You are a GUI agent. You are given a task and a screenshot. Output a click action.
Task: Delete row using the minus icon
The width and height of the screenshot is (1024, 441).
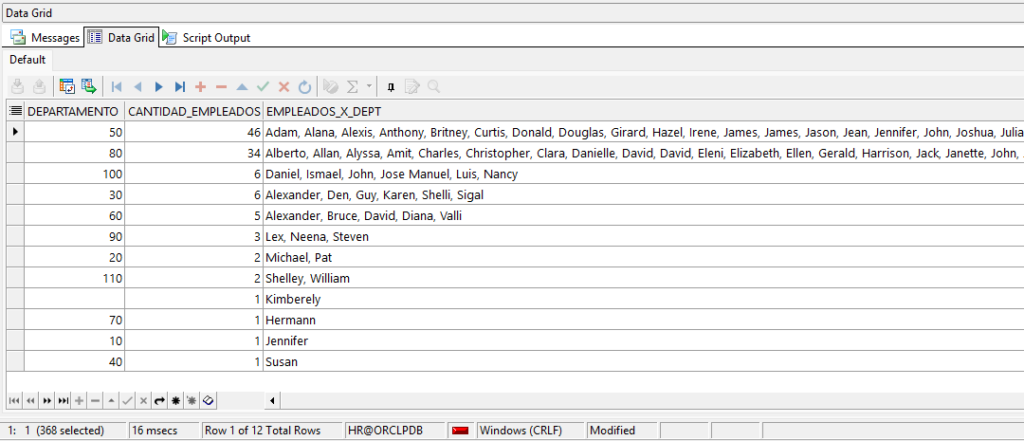(221, 87)
